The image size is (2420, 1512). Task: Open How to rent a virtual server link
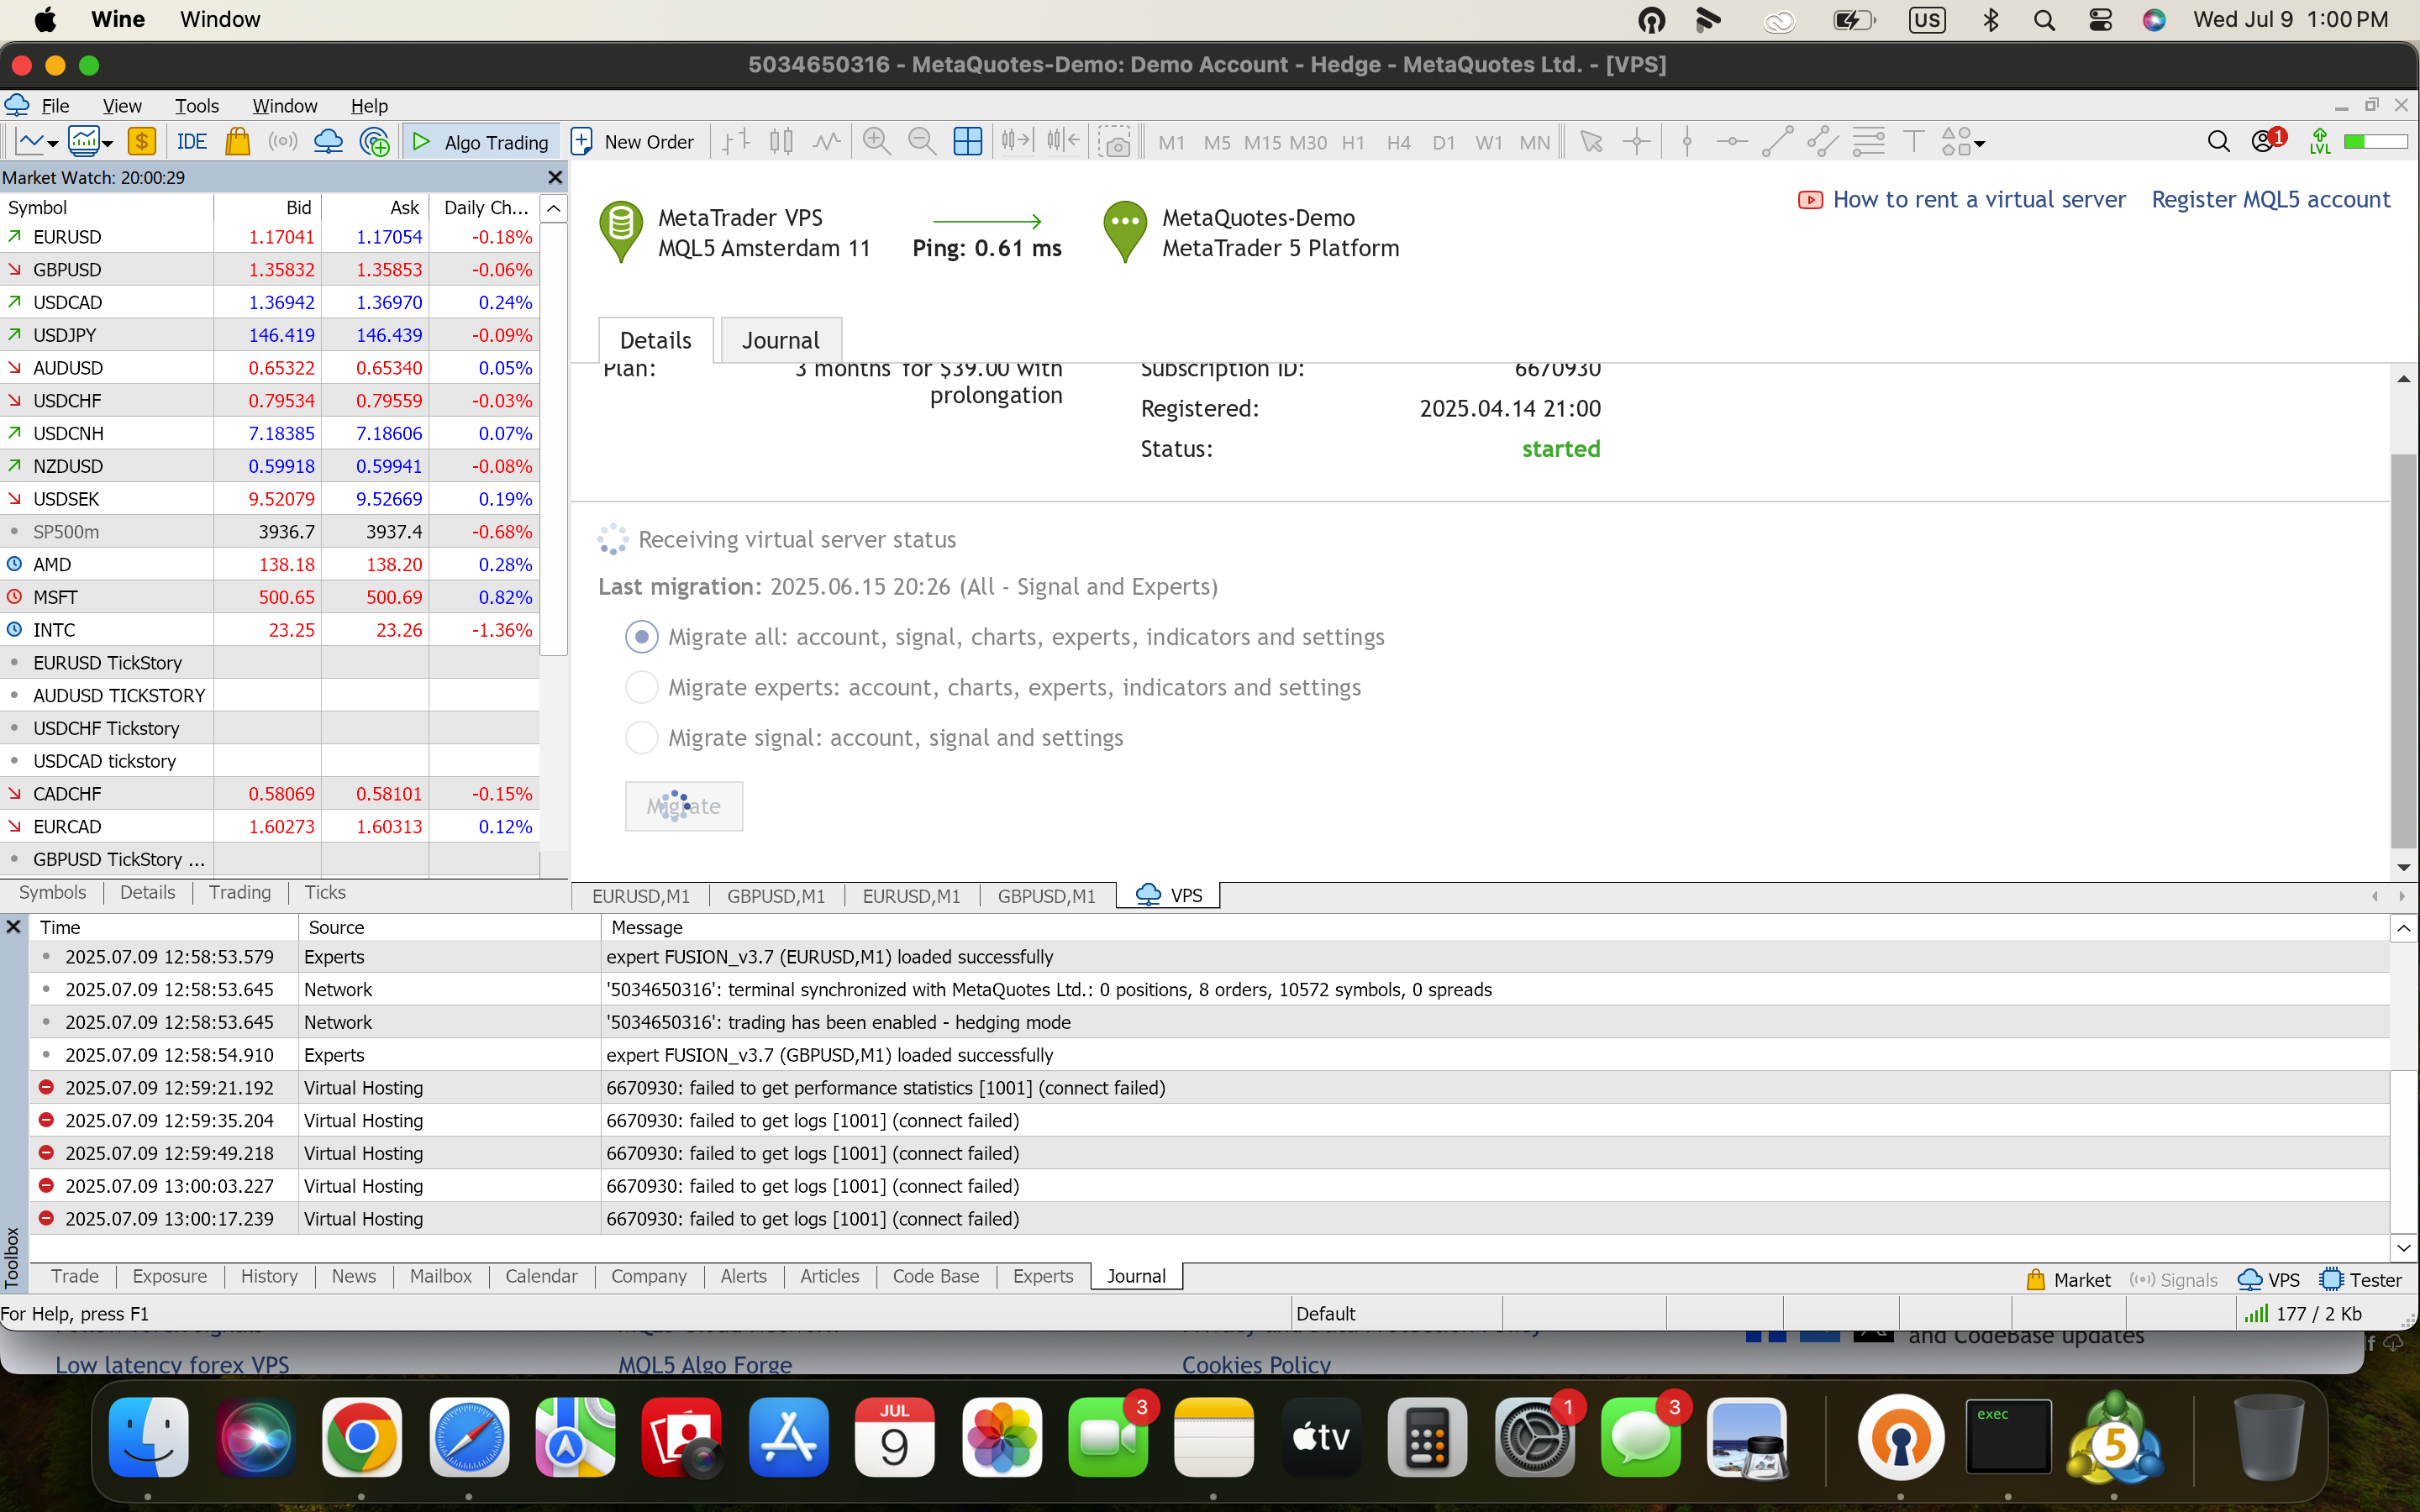click(1979, 199)
